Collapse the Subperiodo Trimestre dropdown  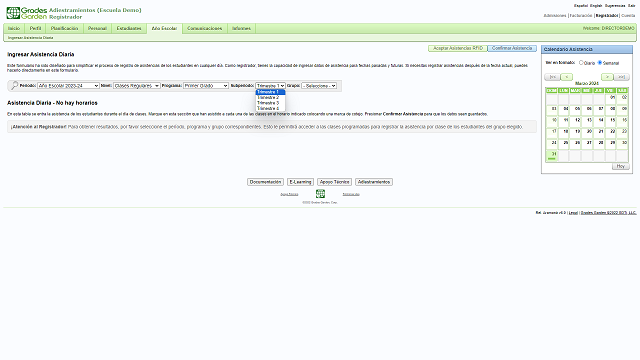tap(270, 86)
